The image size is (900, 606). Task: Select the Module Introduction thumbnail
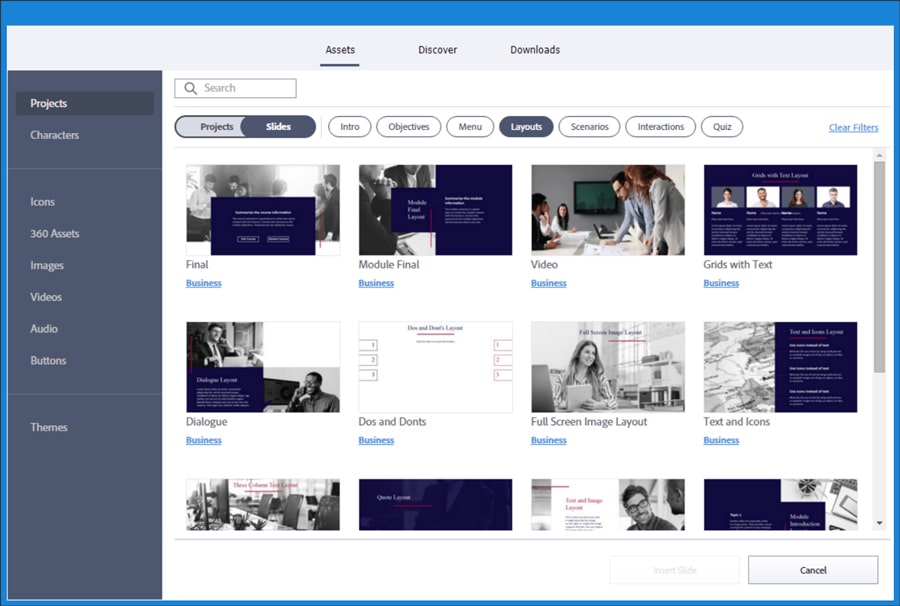click(780, 504)
